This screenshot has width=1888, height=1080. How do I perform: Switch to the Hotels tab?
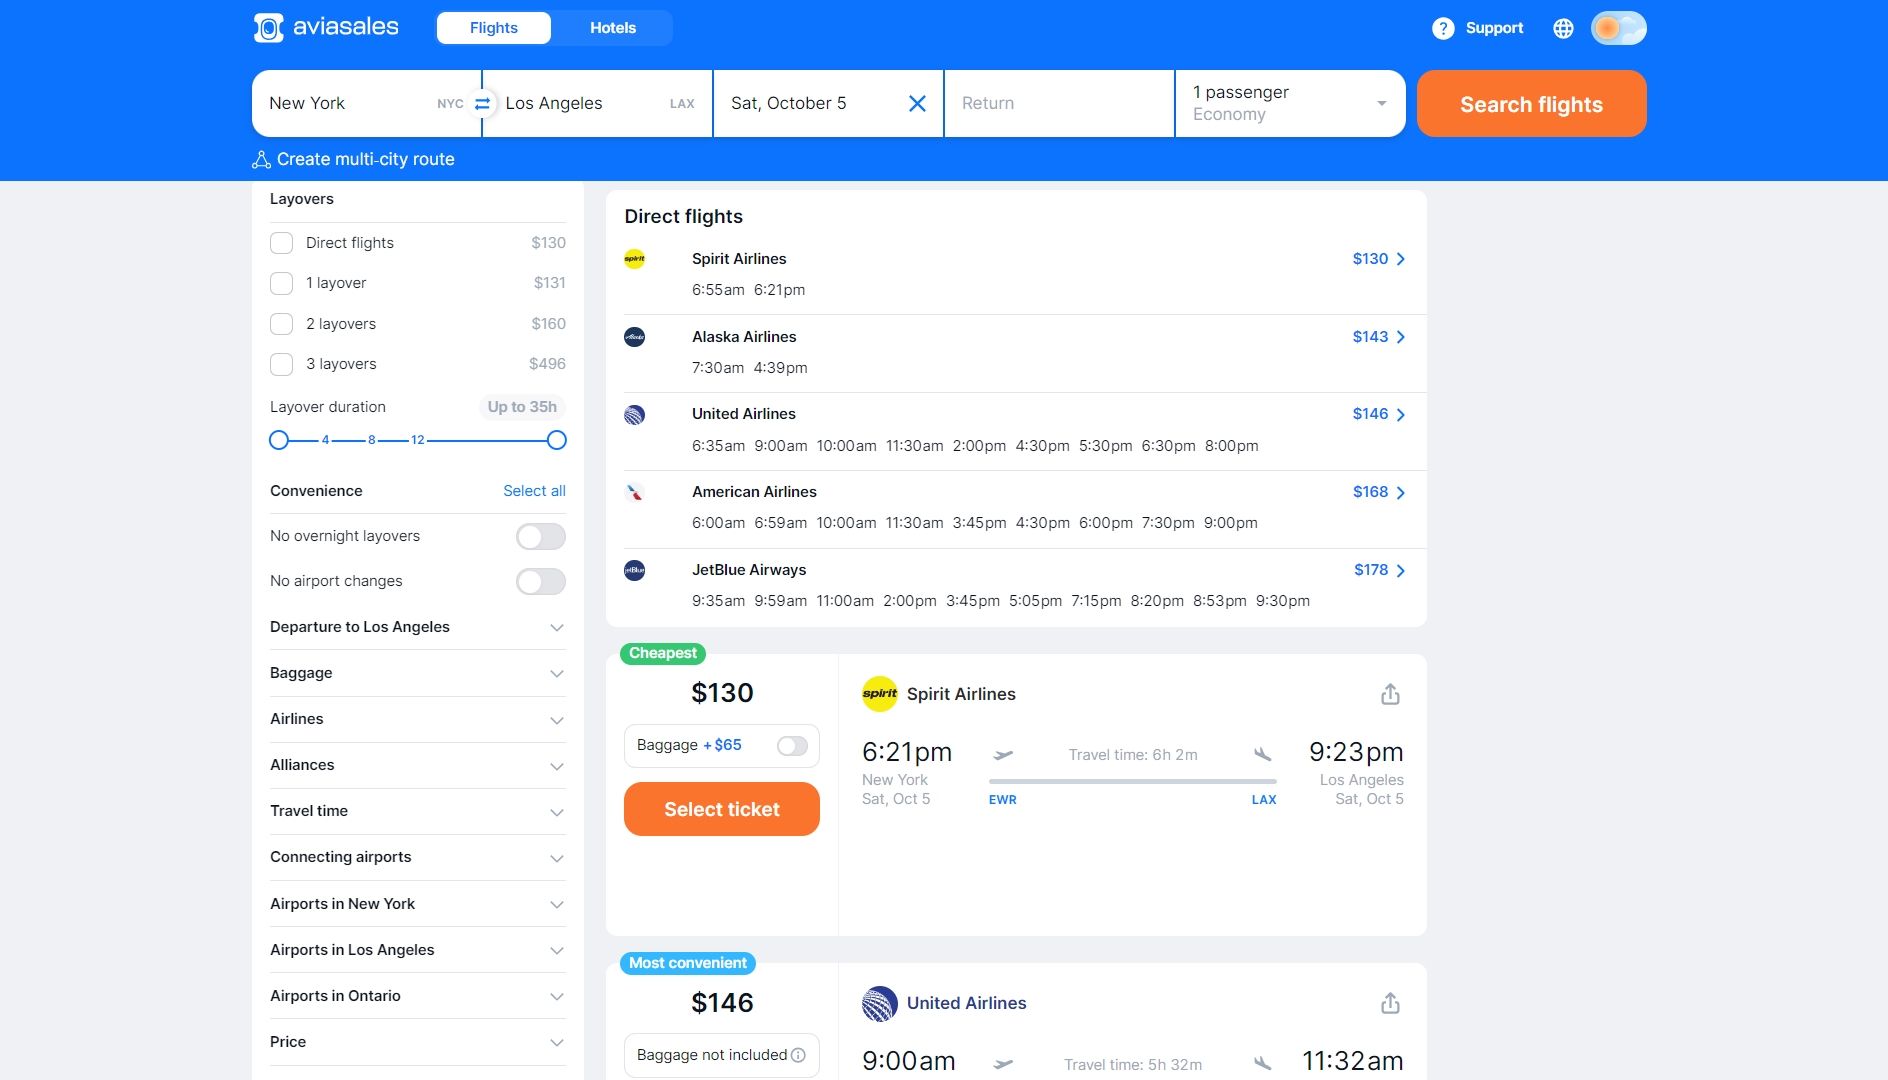click(x=613, y=28)
